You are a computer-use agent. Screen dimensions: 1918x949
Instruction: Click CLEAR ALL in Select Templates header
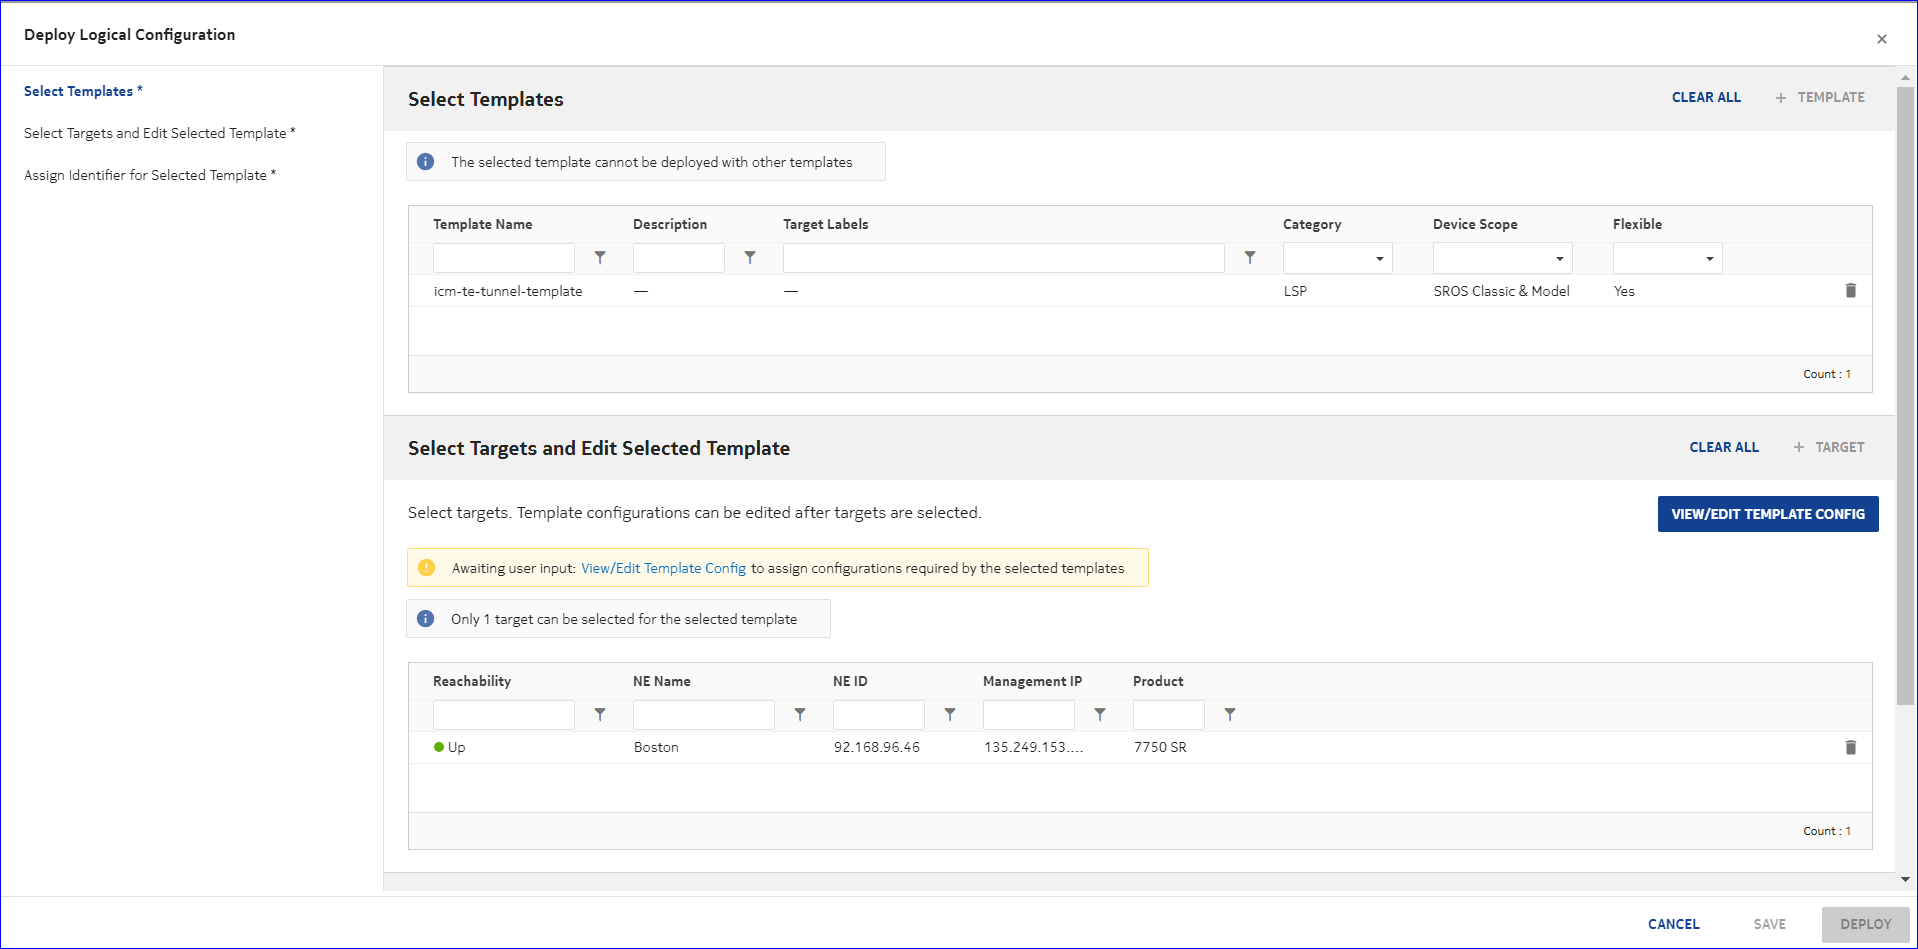[x=1706, y=97]
